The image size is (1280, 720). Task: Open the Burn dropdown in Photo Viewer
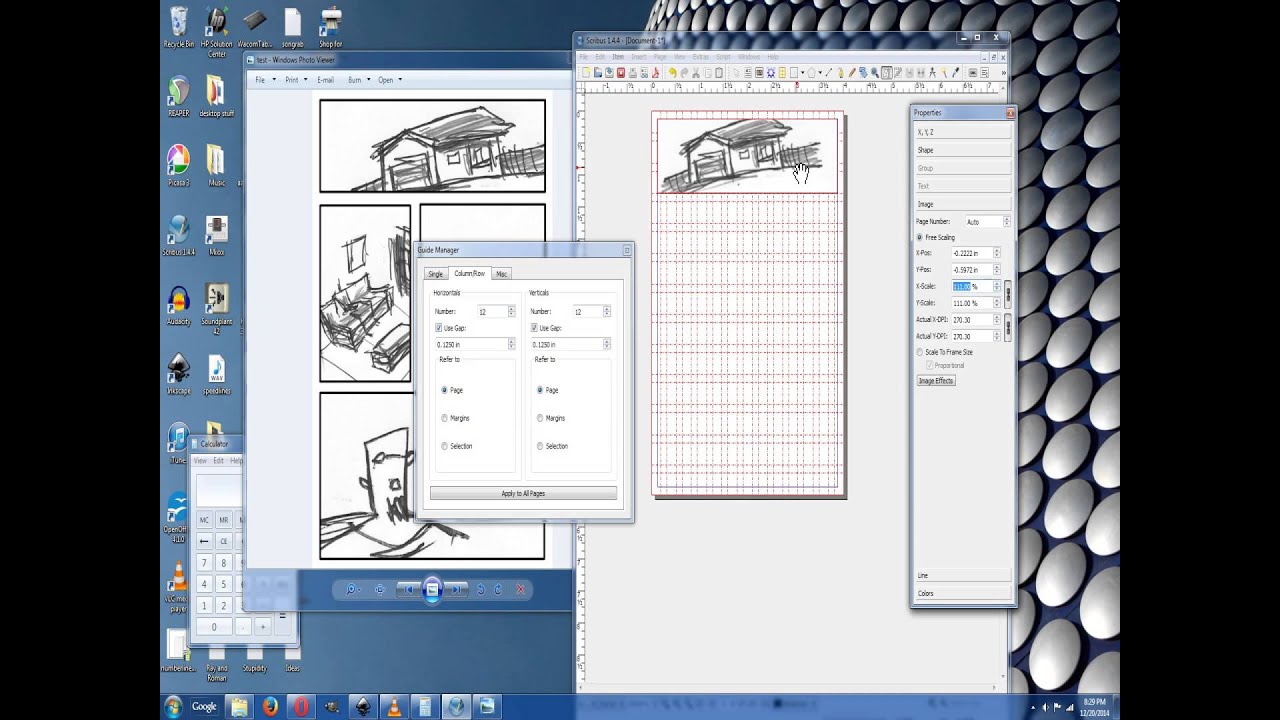tap(359, 80)
